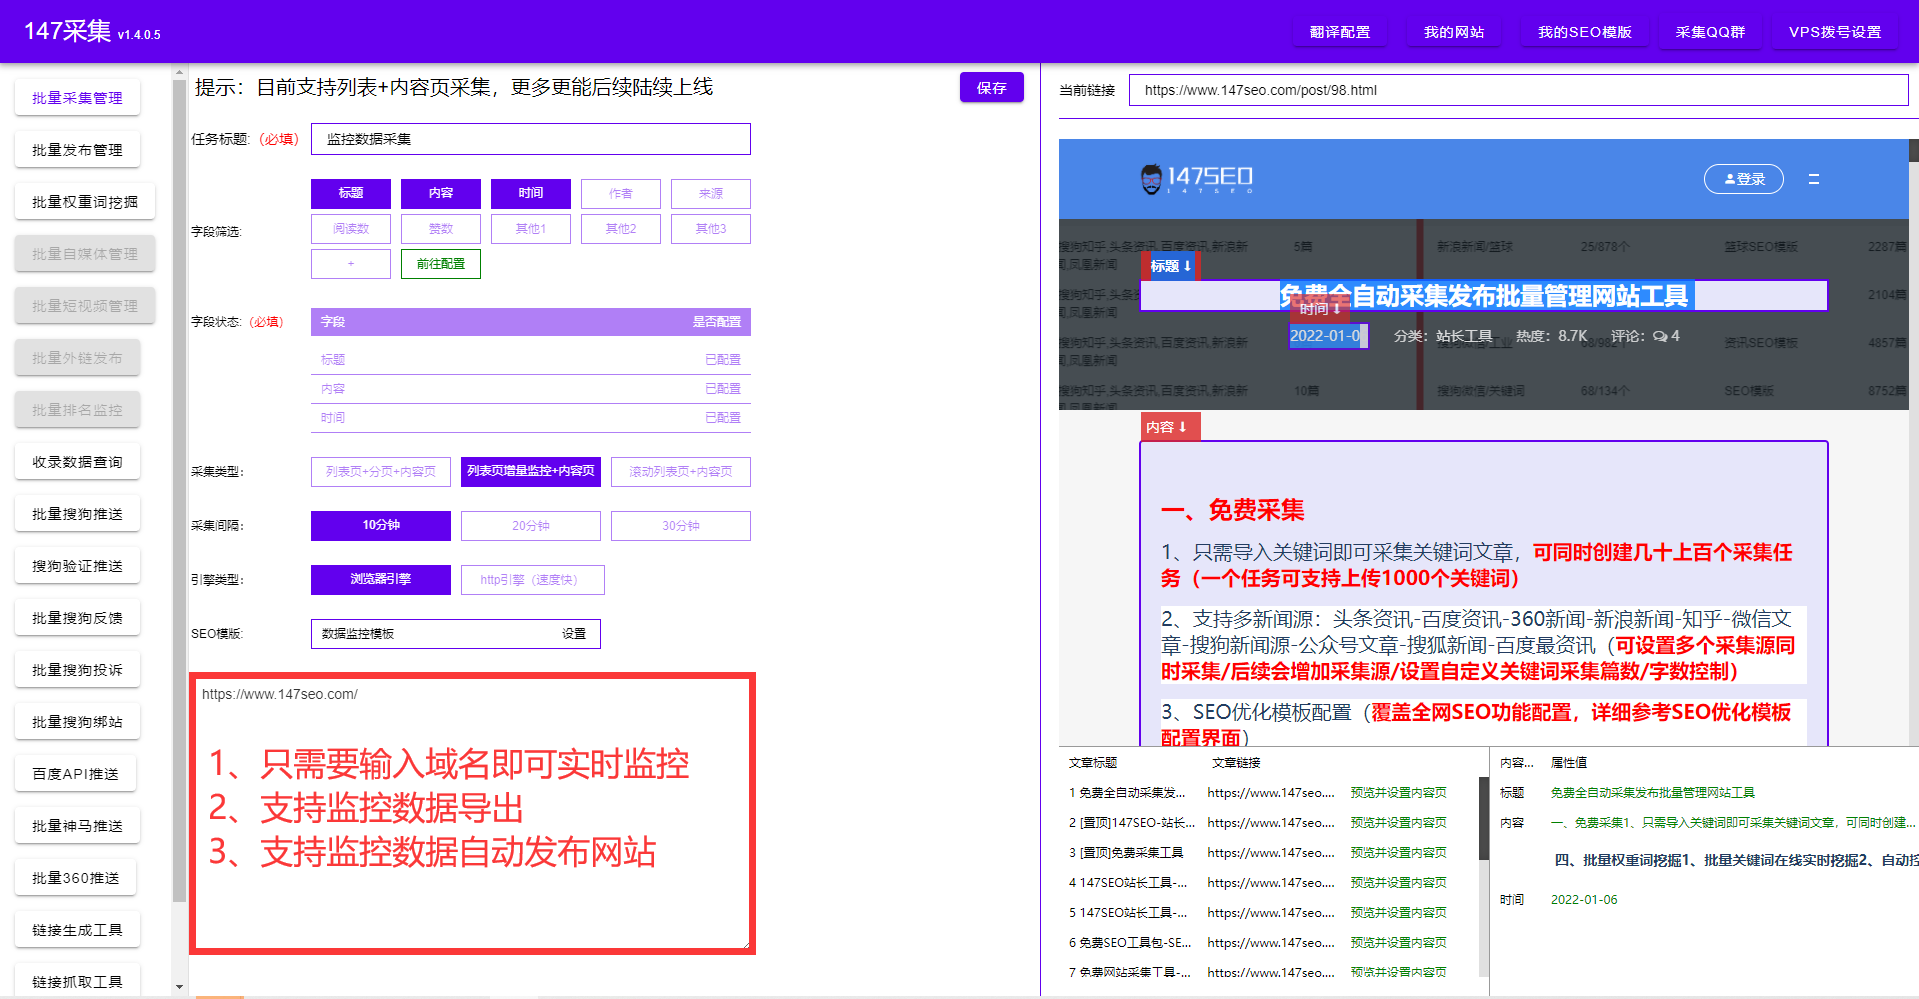Click the red 内容 sort-down marker

[x=1169, y=426]
